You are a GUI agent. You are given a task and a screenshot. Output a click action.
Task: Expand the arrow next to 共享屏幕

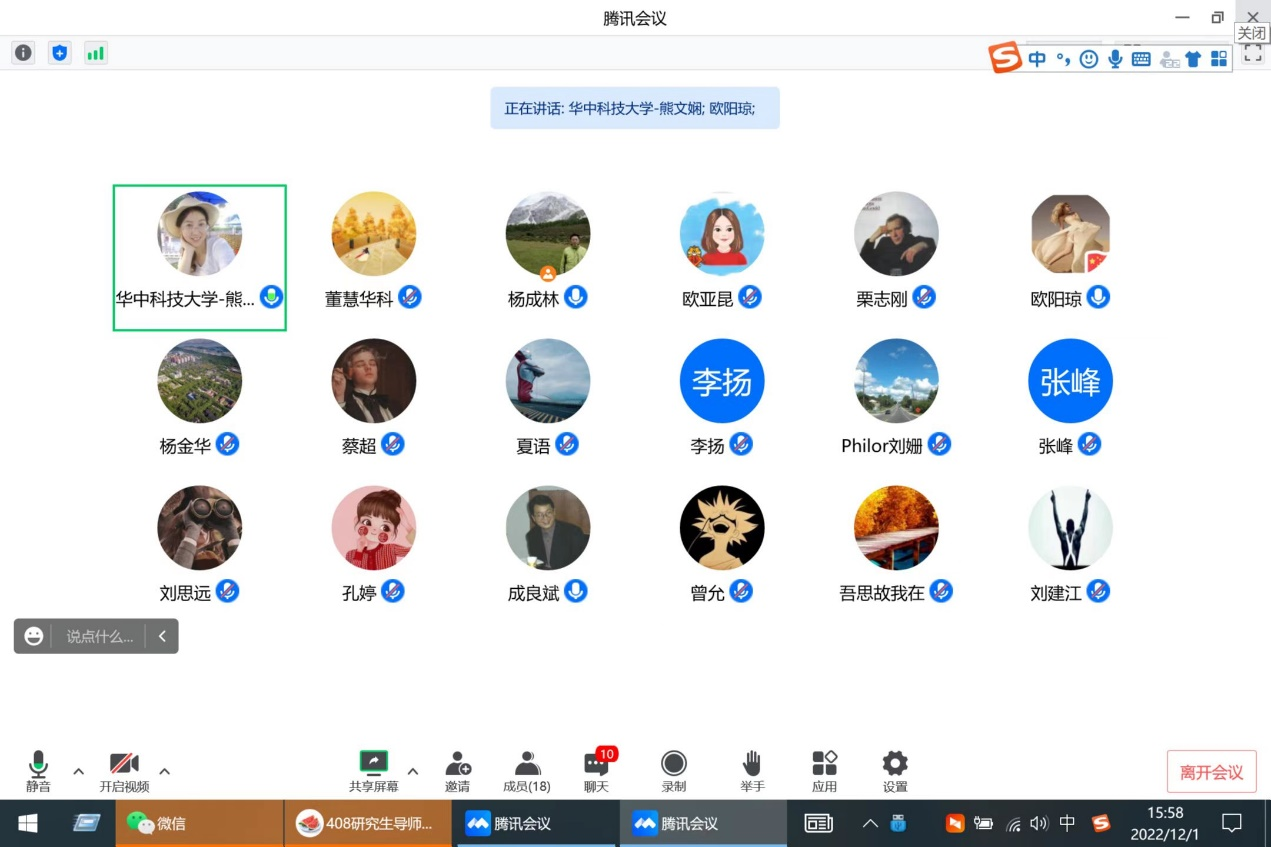412,771
